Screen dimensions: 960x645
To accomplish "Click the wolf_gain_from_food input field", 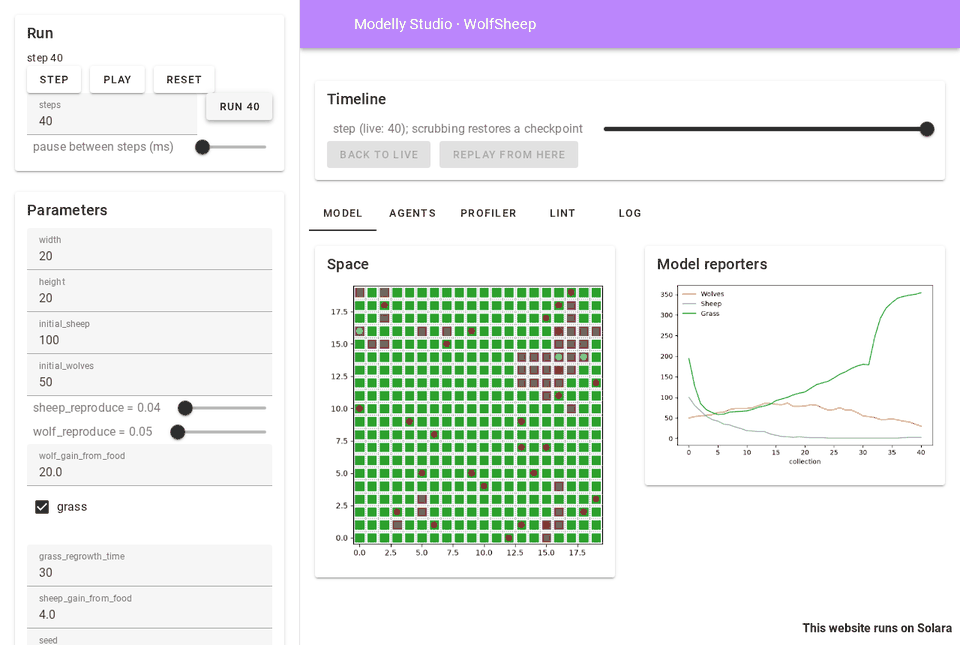I will pyautogui.click(x=149, y=465).
